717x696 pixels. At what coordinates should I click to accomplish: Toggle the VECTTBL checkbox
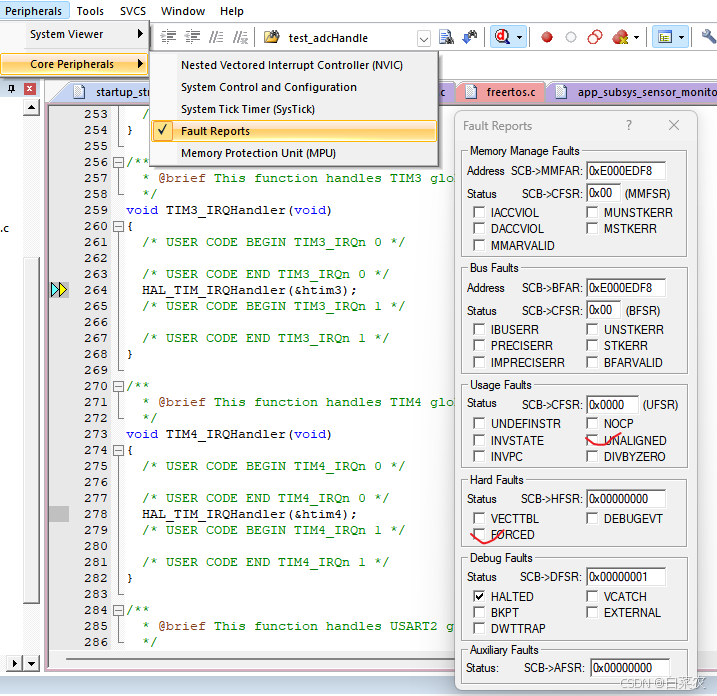(479, 518)
